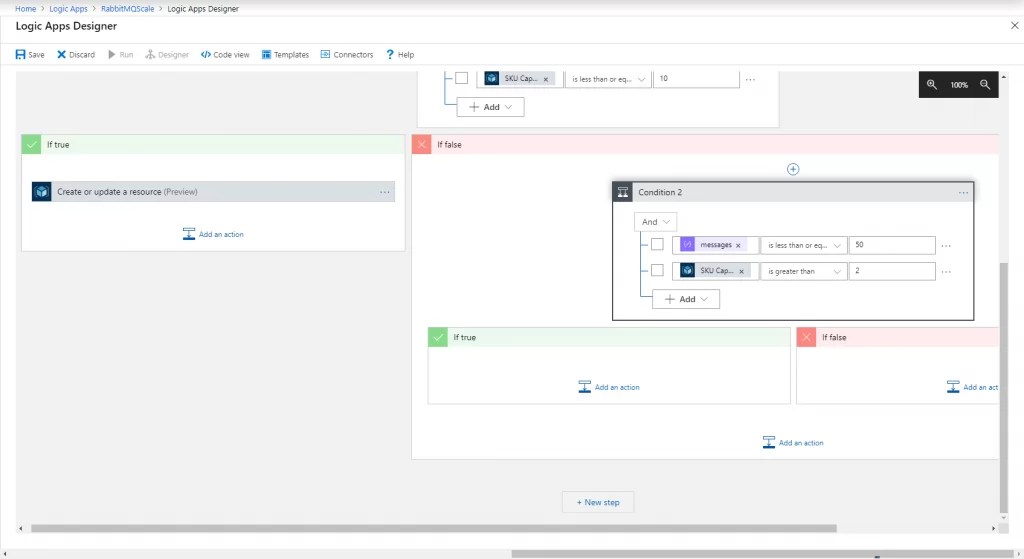
Task: Add an action below Condition 2 branches
Action: [793, 443]
